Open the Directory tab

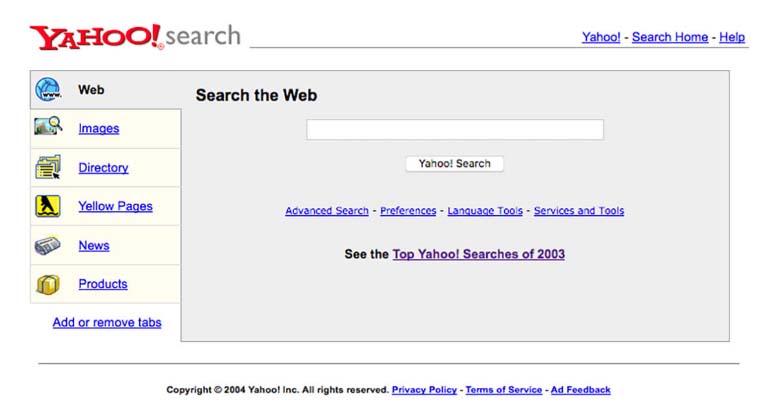103,168
